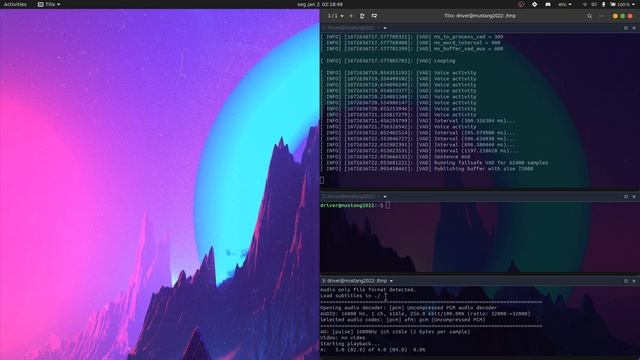This screenshot has width=640, height=360.
Task: Open the keyboard layout selector in top bar
Action: click(x=565, y=4)
